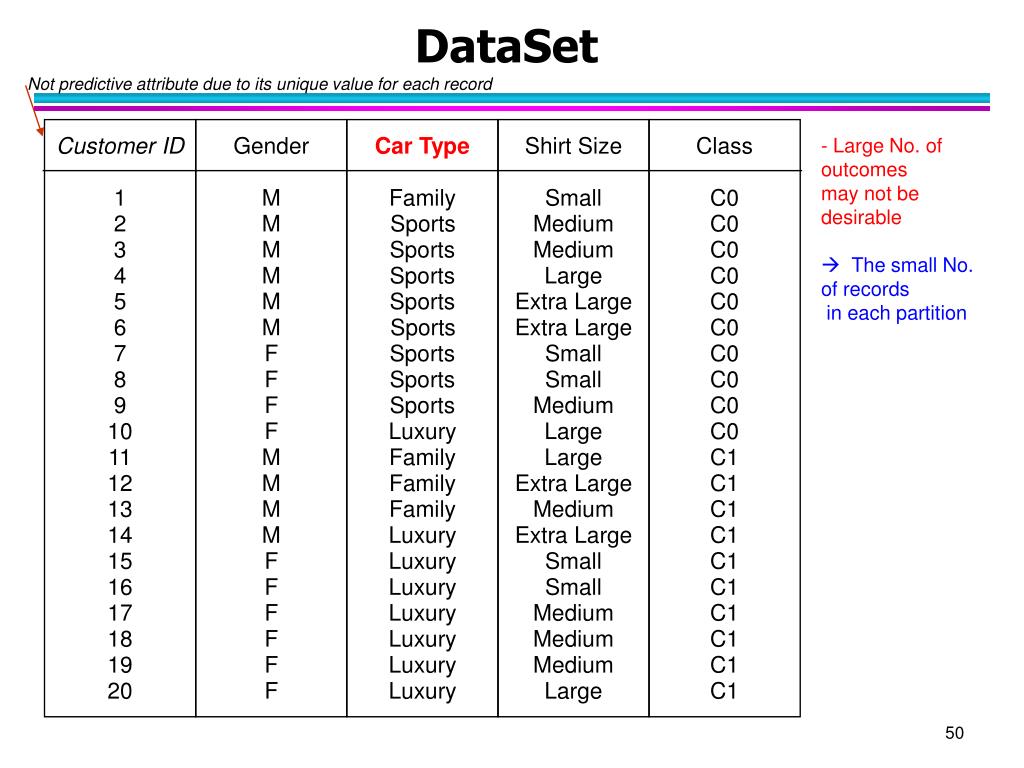The height and width of the screenshot is (768, 1024).
Task: Click gender "F" in customer 20 row
Action: click(271, 691)
